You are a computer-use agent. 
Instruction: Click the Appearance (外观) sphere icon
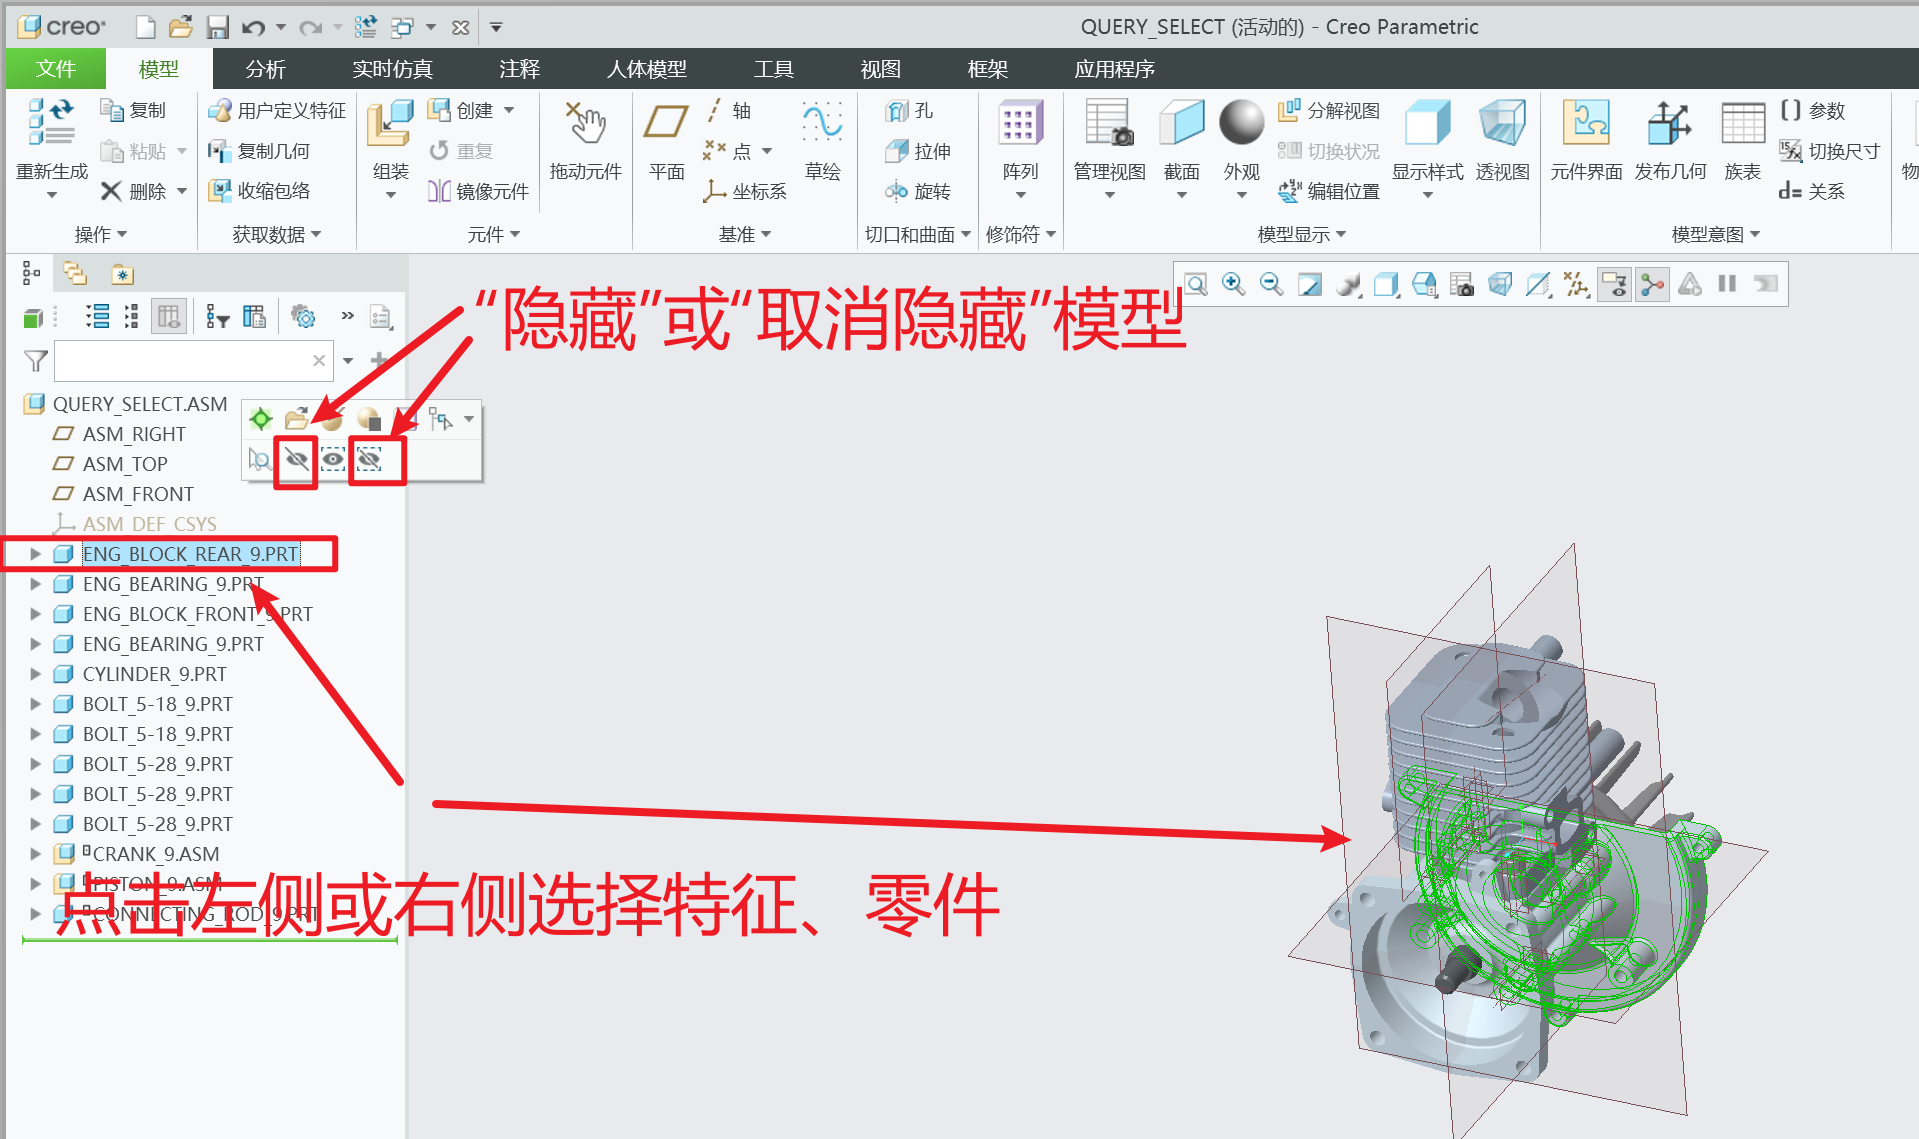coord(1241,122)
